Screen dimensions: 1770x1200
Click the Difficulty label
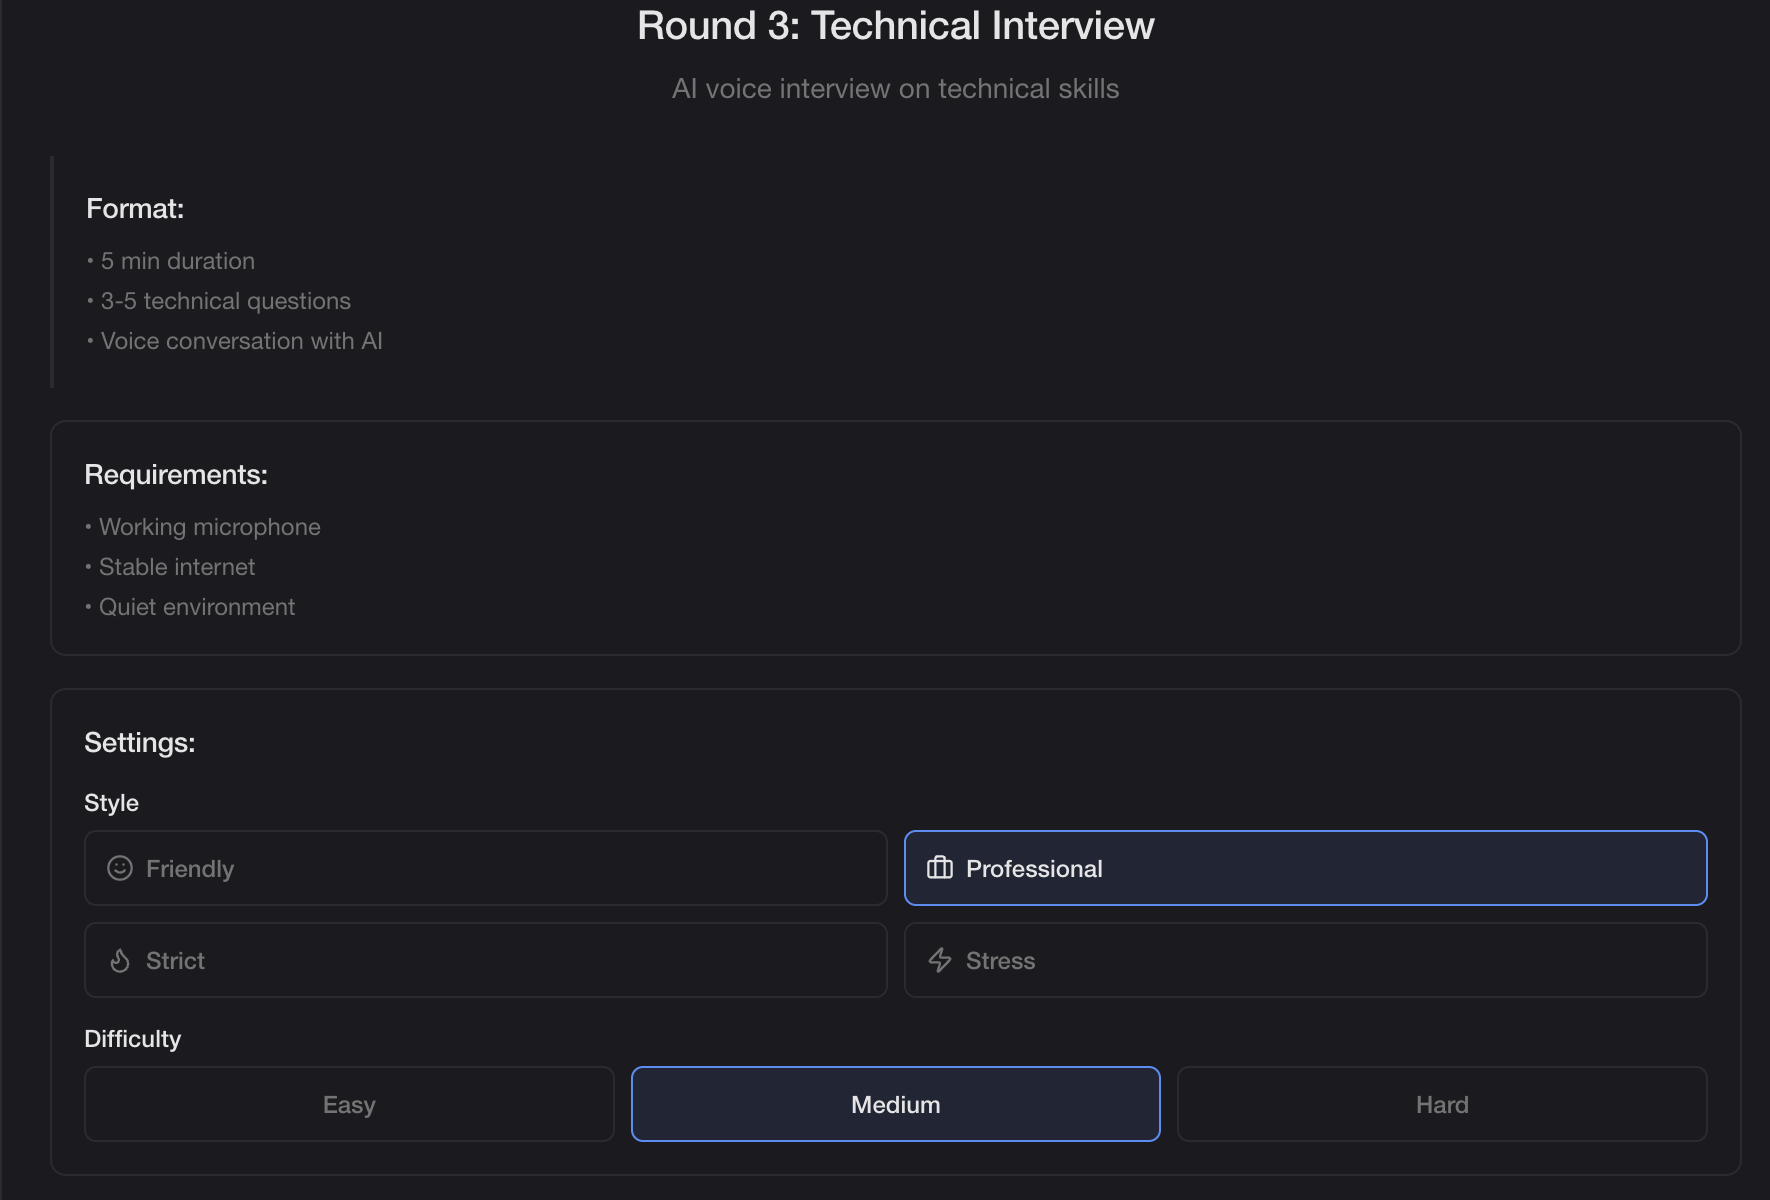click(x=133, y=1039)
